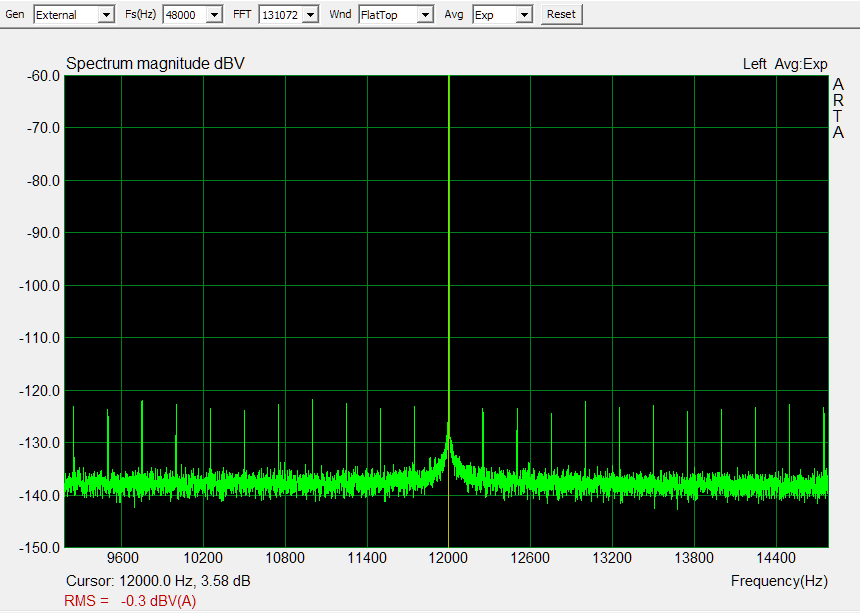Open the Gen source dropdown showing External

(73, 15)
